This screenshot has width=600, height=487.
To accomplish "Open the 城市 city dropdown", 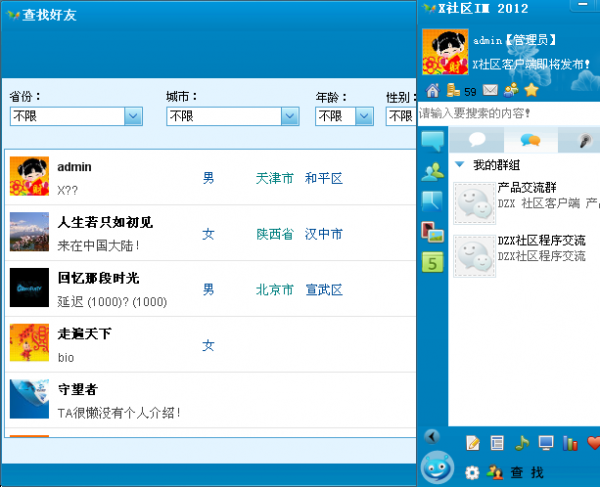I will pos(290,117).
